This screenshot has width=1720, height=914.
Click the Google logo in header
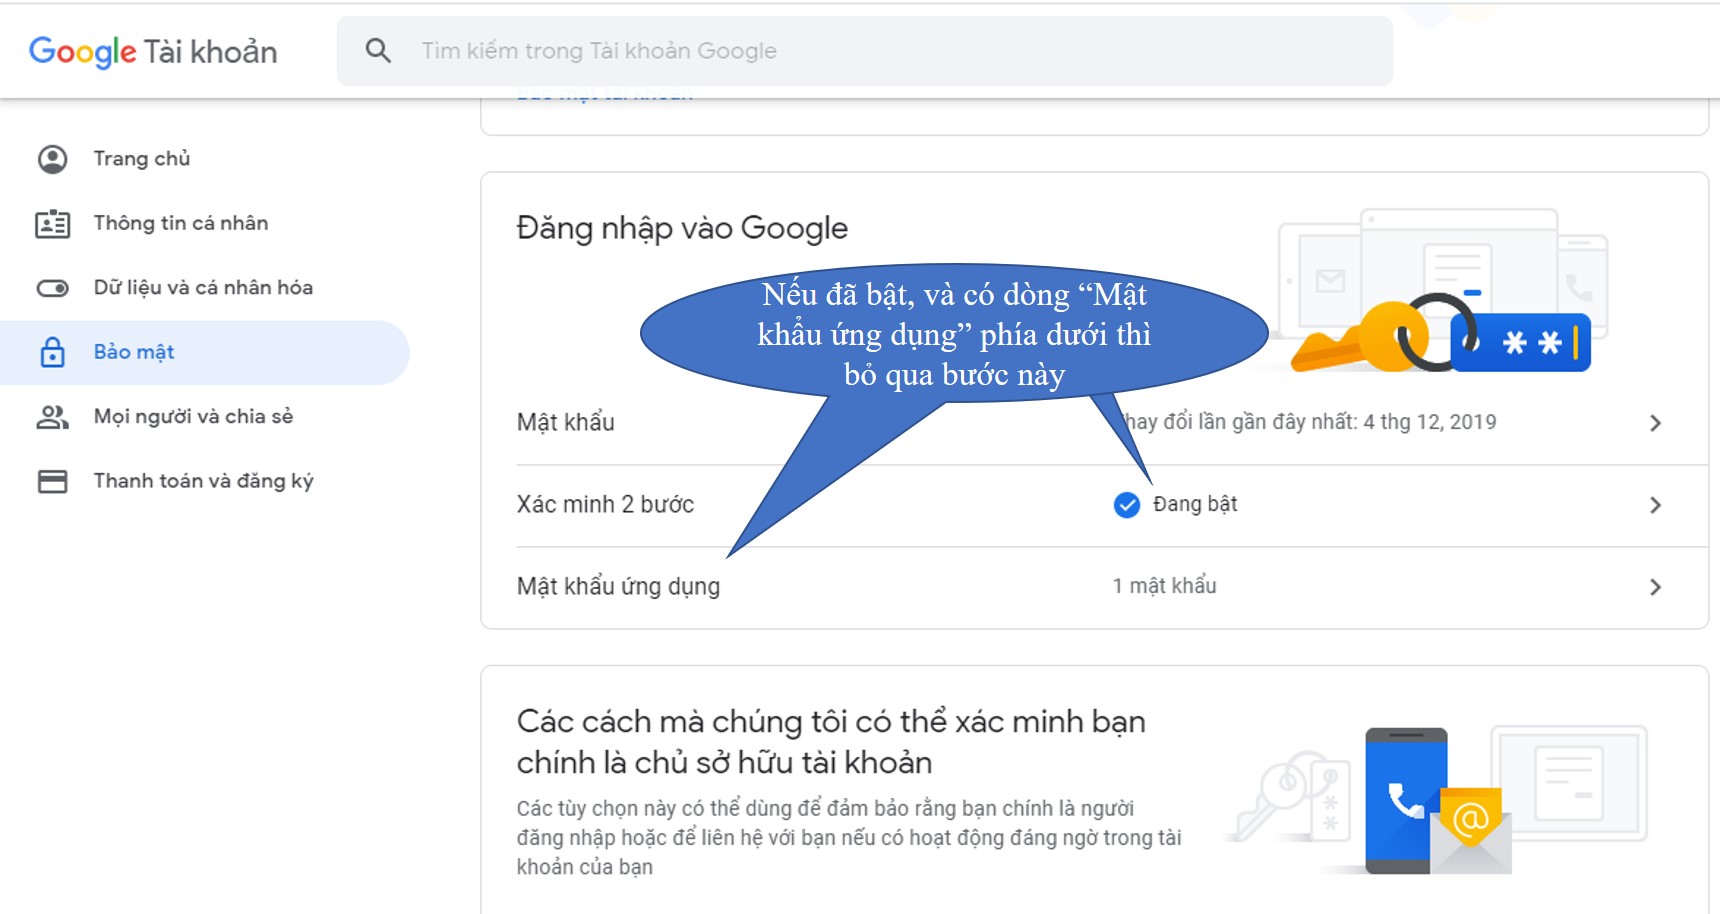82,51
